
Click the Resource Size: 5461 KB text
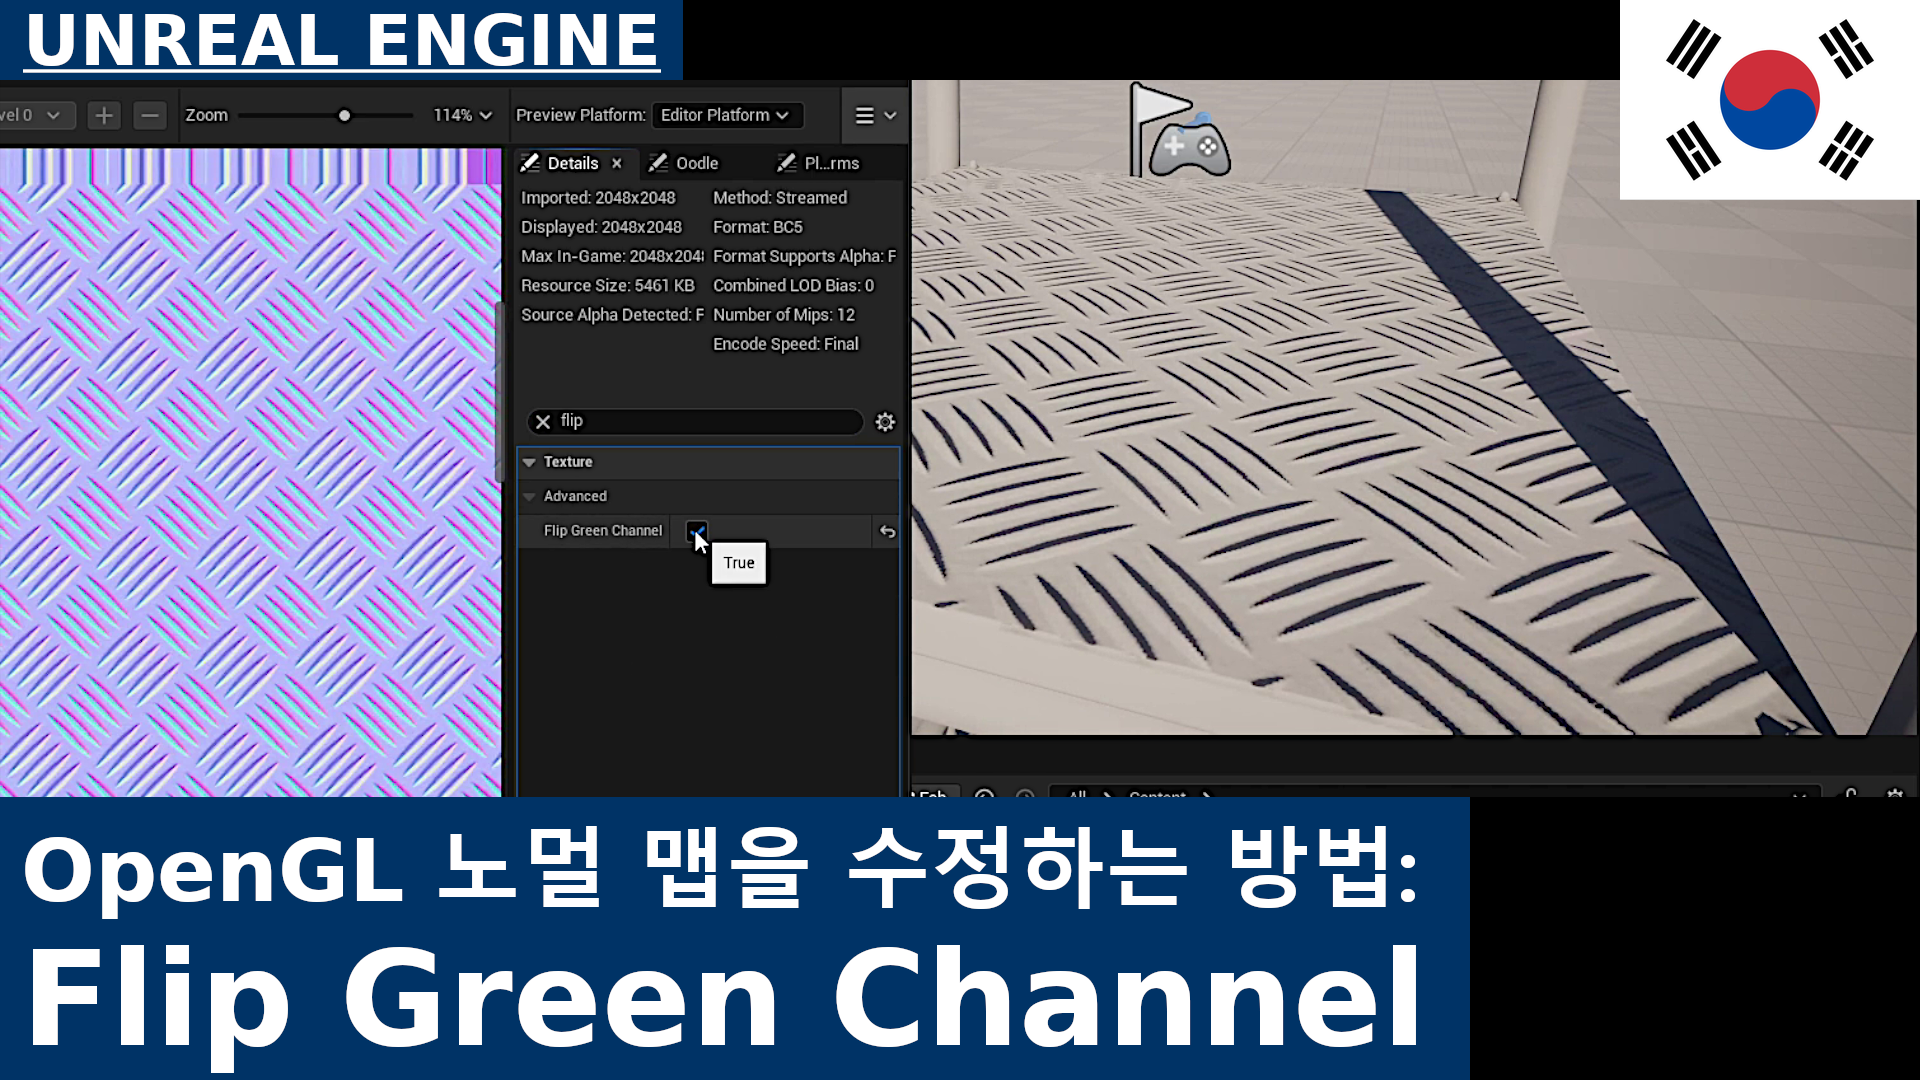pyautogui.click(x=607, y=286)
